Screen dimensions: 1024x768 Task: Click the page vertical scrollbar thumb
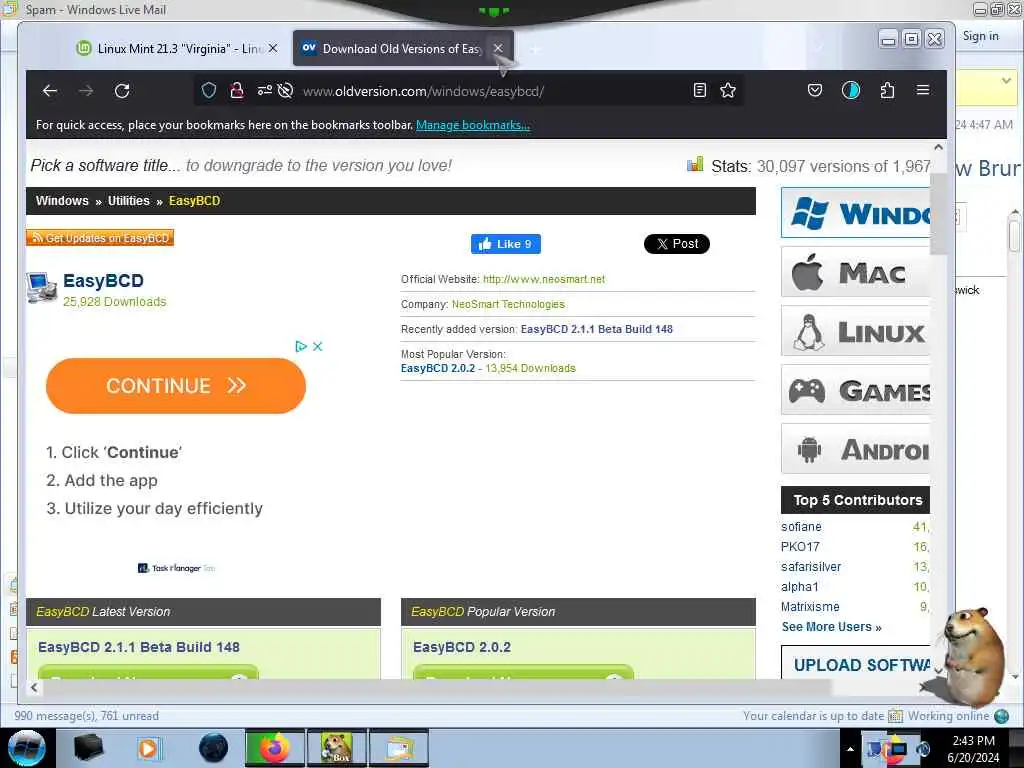938,214
